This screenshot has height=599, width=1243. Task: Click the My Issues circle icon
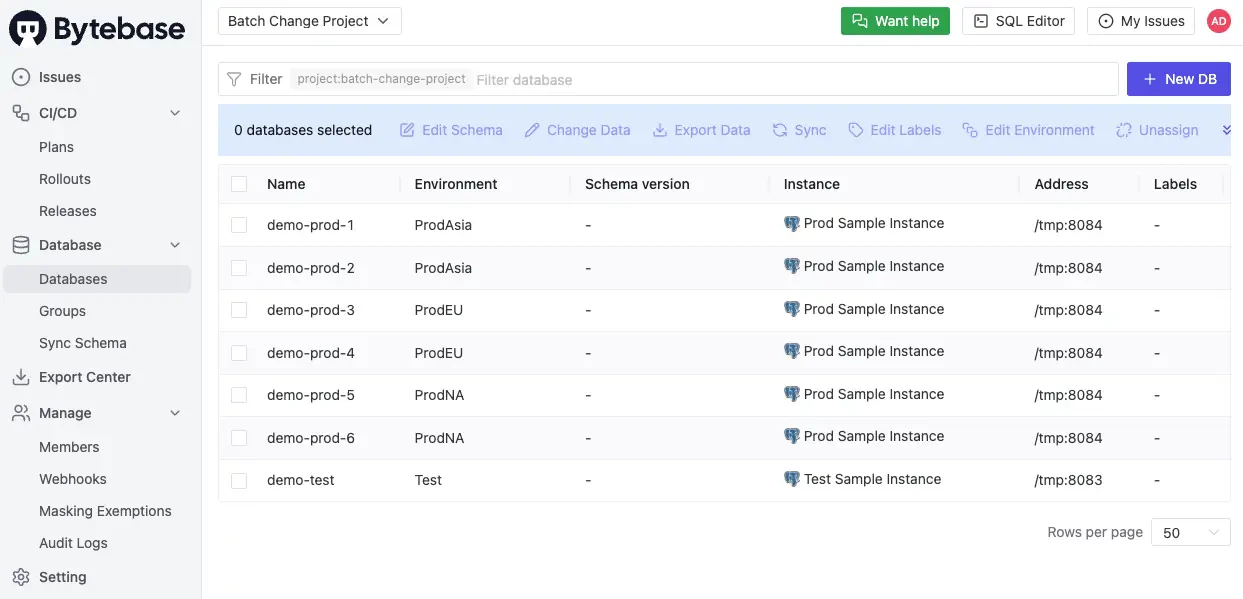coord(1106,21)
